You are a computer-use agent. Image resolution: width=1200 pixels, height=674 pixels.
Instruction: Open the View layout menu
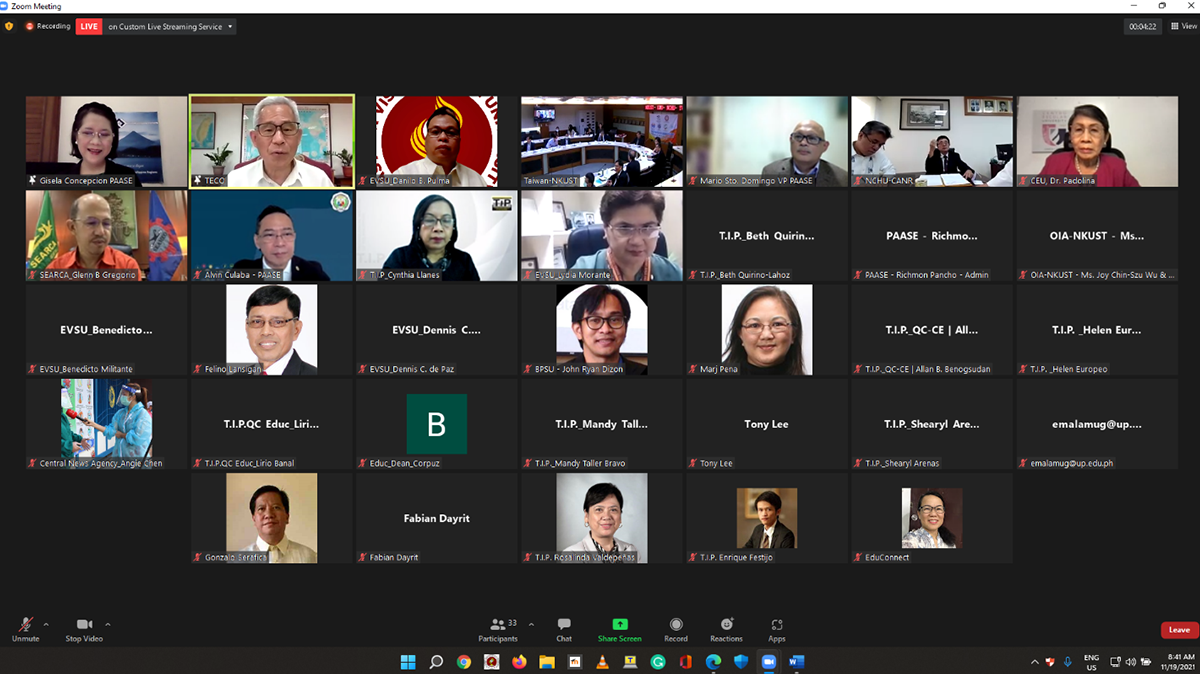tap(1182, 27)
